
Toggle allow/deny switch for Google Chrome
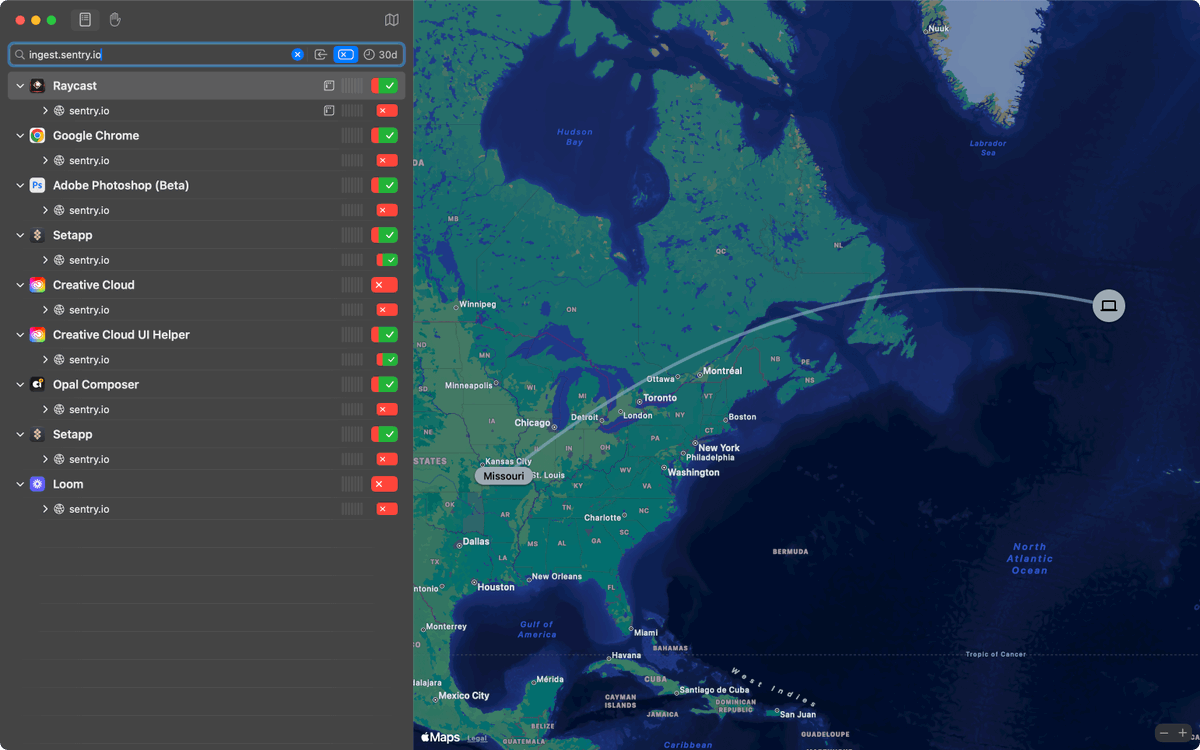[384, 136]
